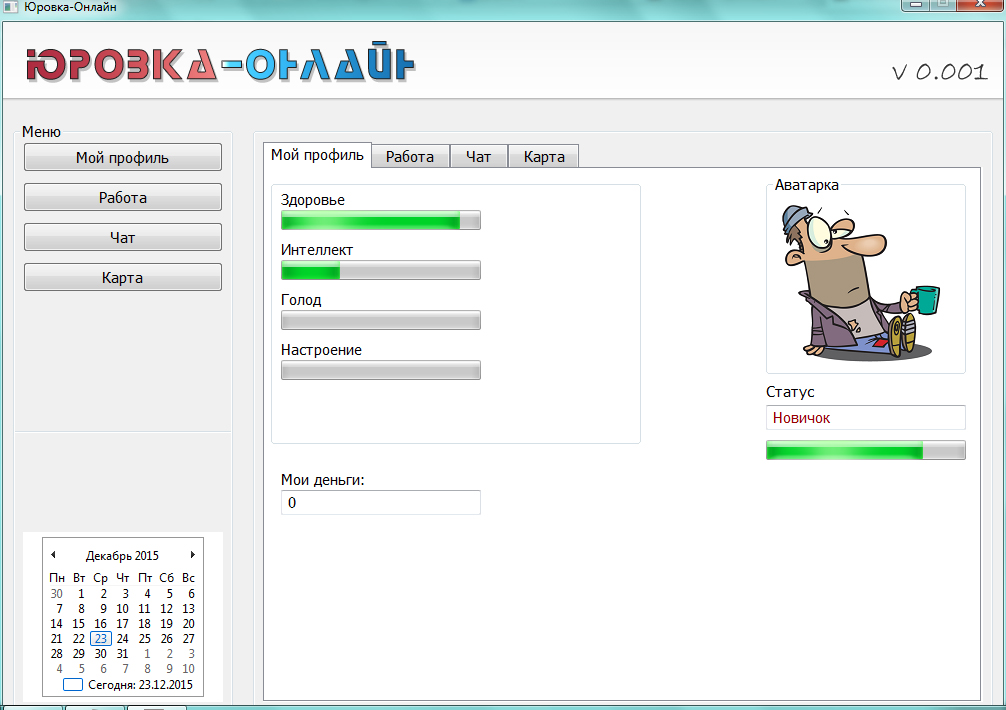Click the Декабрь 2015 calendar header

tap(122, 556)
